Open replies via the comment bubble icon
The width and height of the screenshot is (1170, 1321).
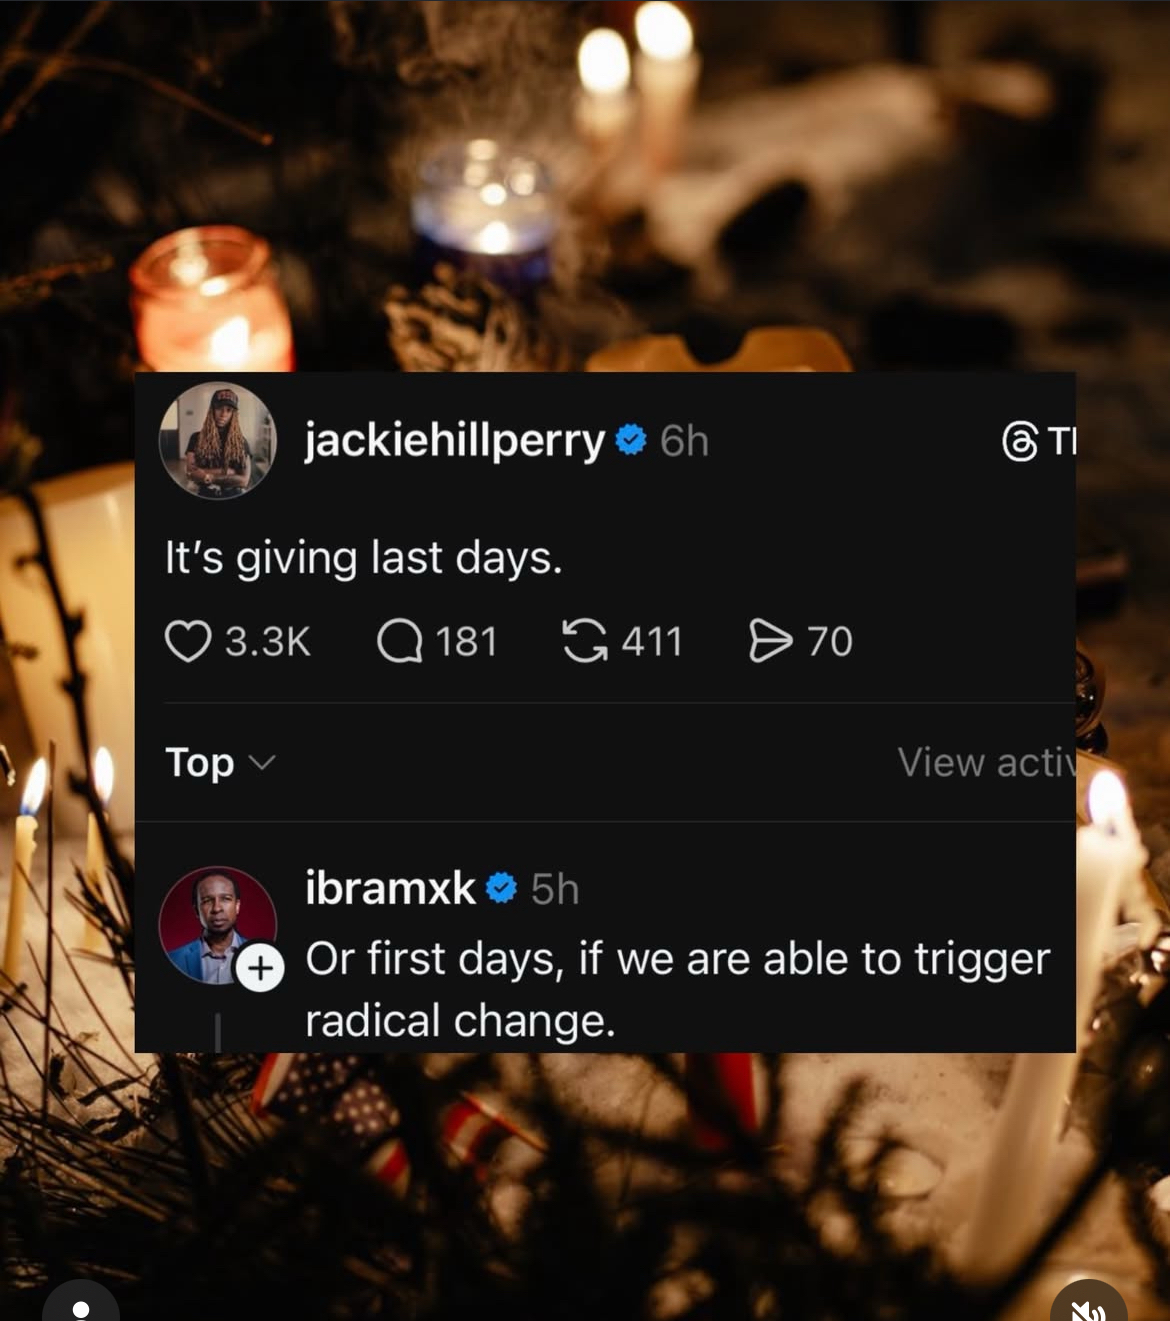click(x=400, y=641)
